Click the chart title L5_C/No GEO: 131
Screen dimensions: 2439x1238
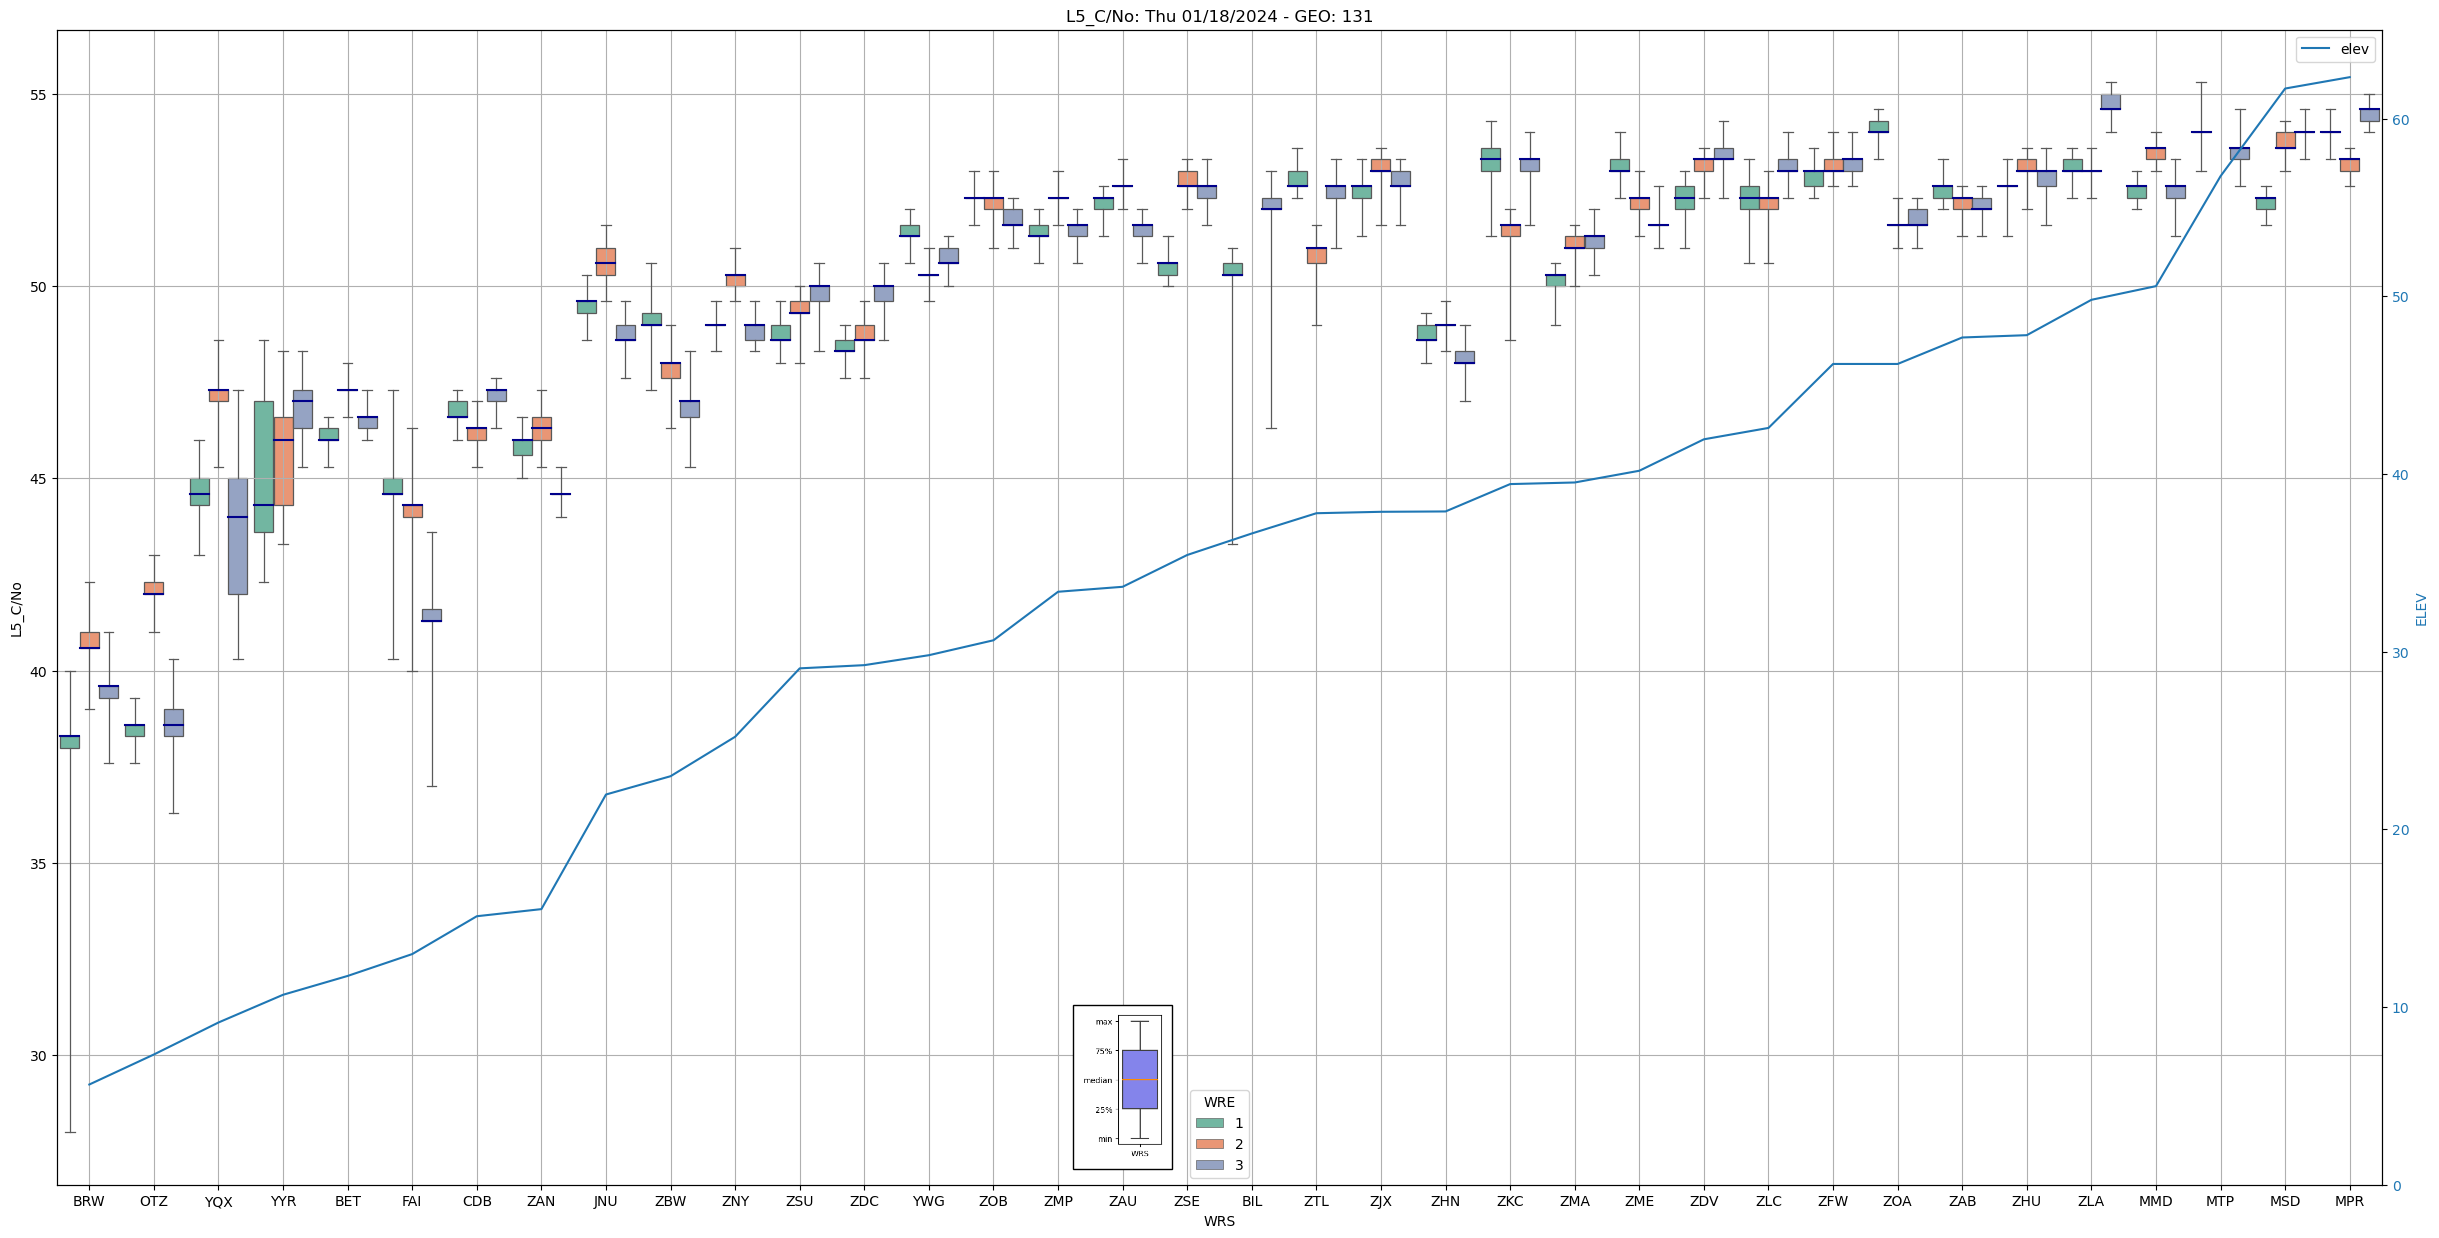pos(1219,16)
